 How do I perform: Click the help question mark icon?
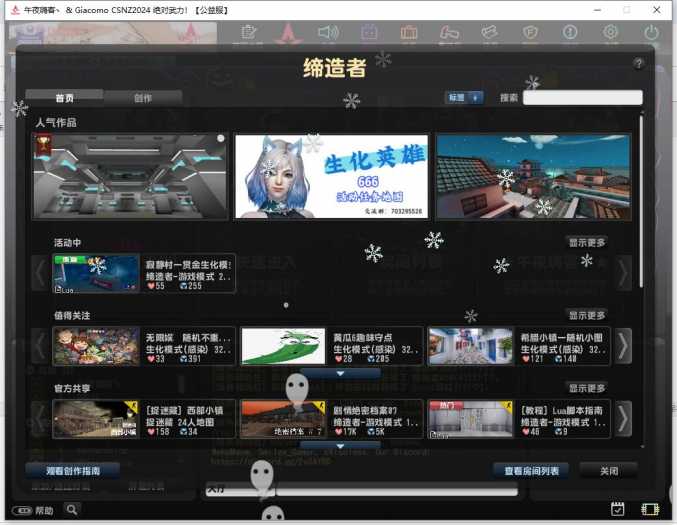(638, 64)
